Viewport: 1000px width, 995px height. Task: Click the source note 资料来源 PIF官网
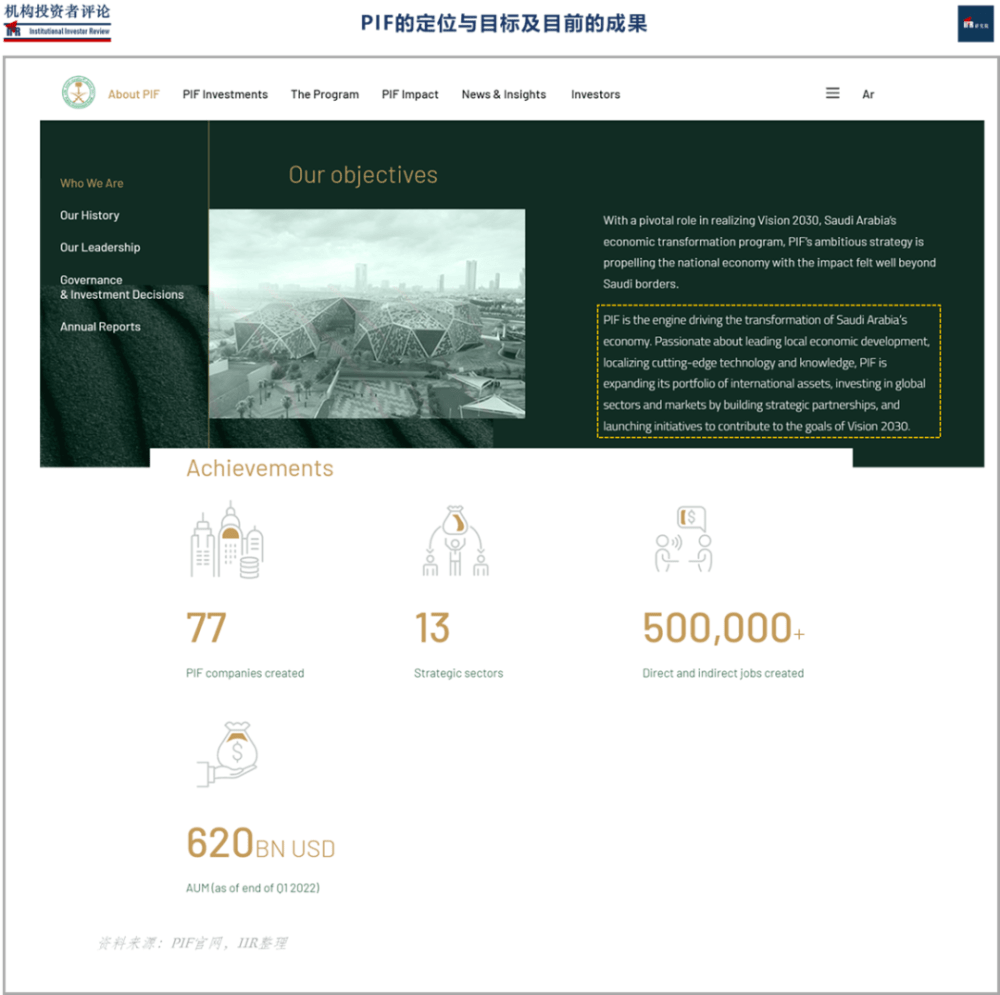(x=193, y=943)
